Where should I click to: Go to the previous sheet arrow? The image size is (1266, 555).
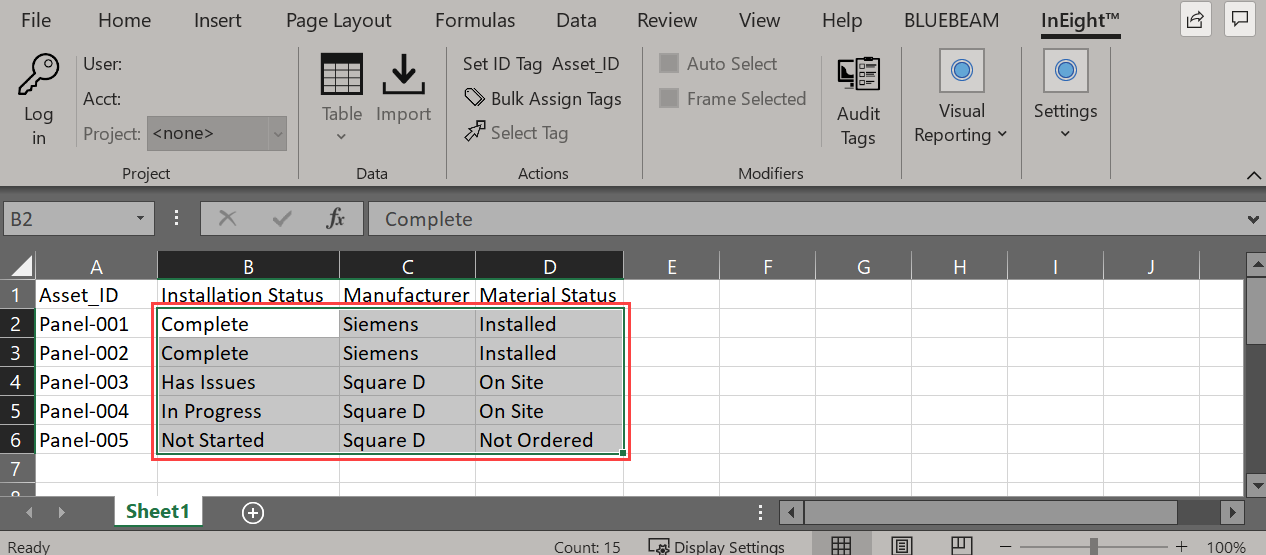29,512
